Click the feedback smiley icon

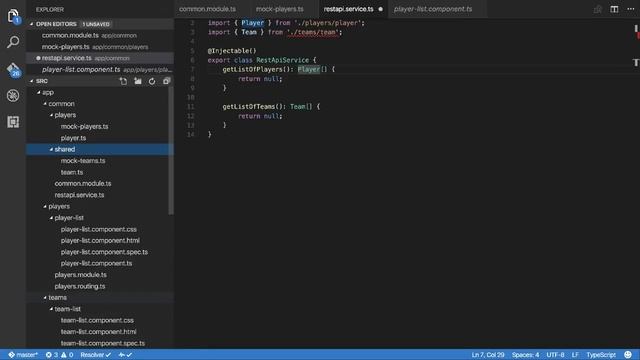(x=628, y=354)
